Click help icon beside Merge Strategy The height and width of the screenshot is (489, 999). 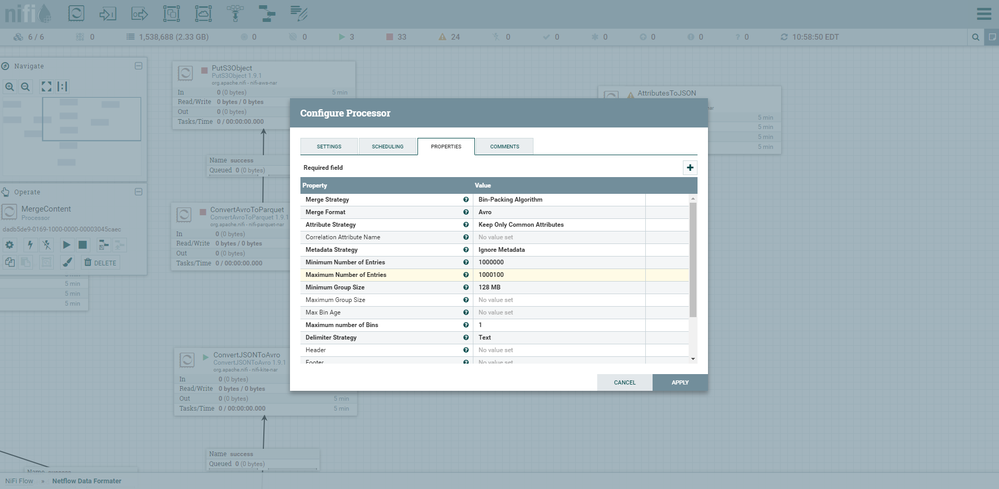click(466, 200)
